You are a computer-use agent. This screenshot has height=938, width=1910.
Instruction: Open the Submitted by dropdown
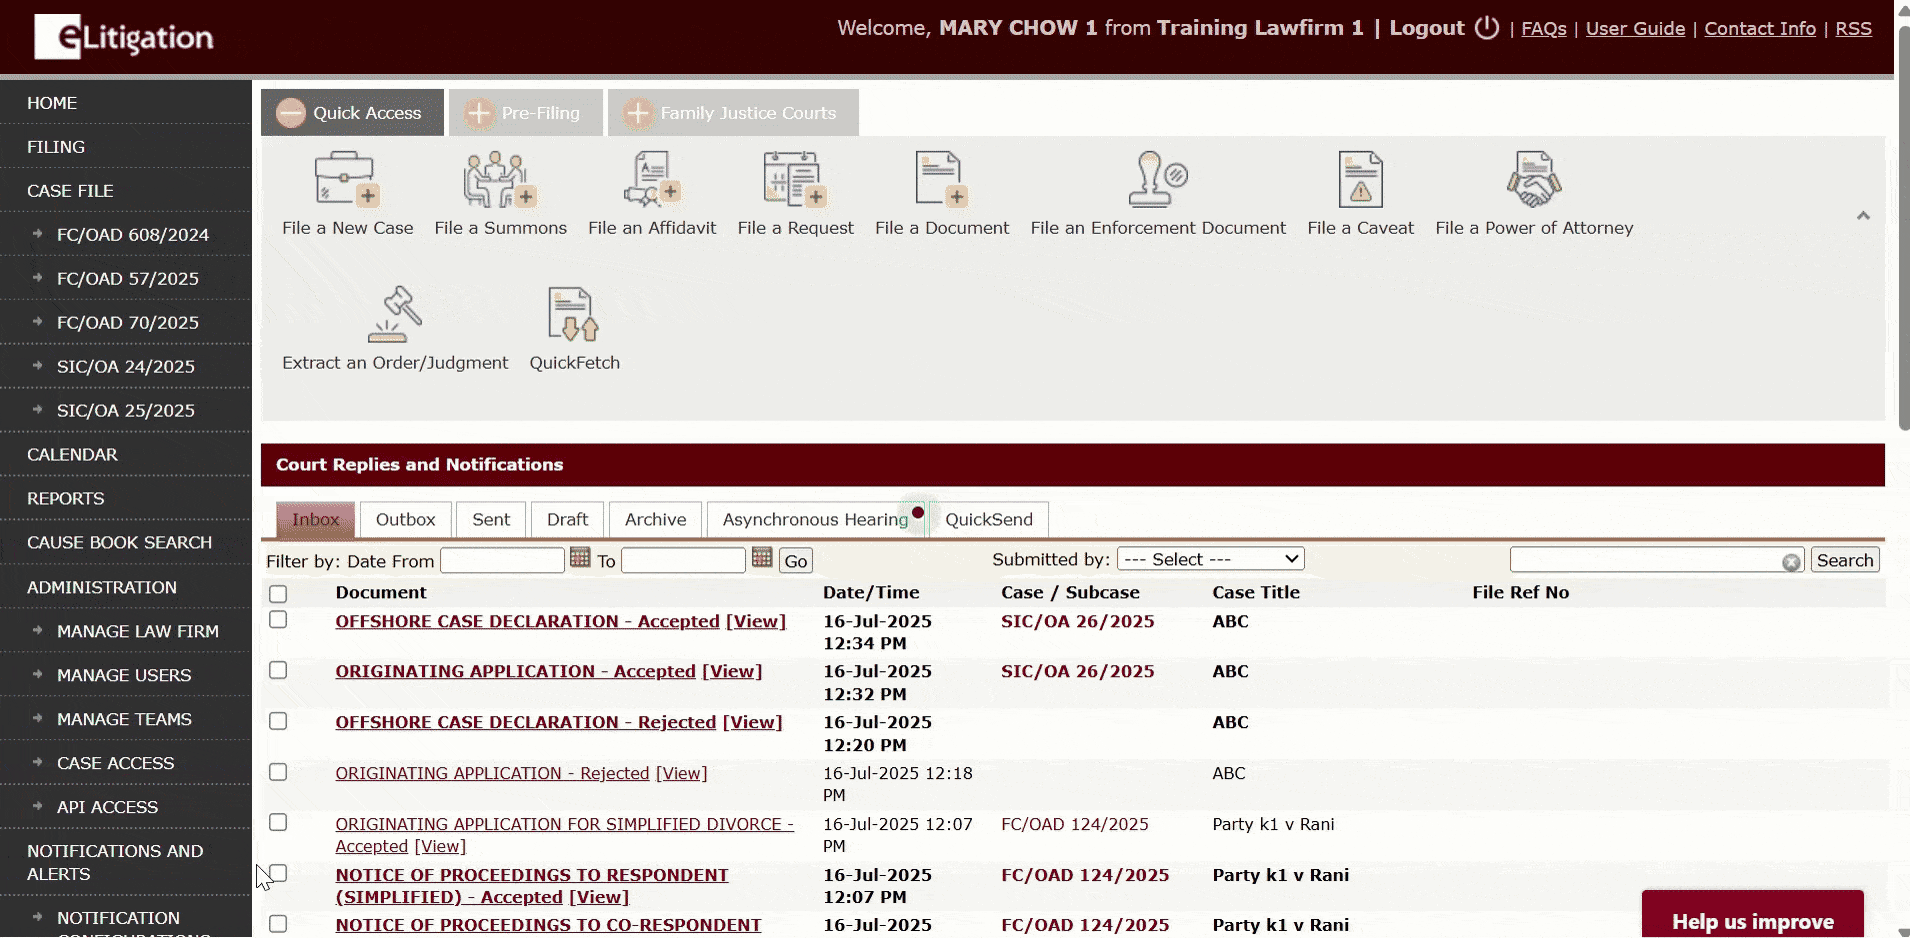[1210, 559]
